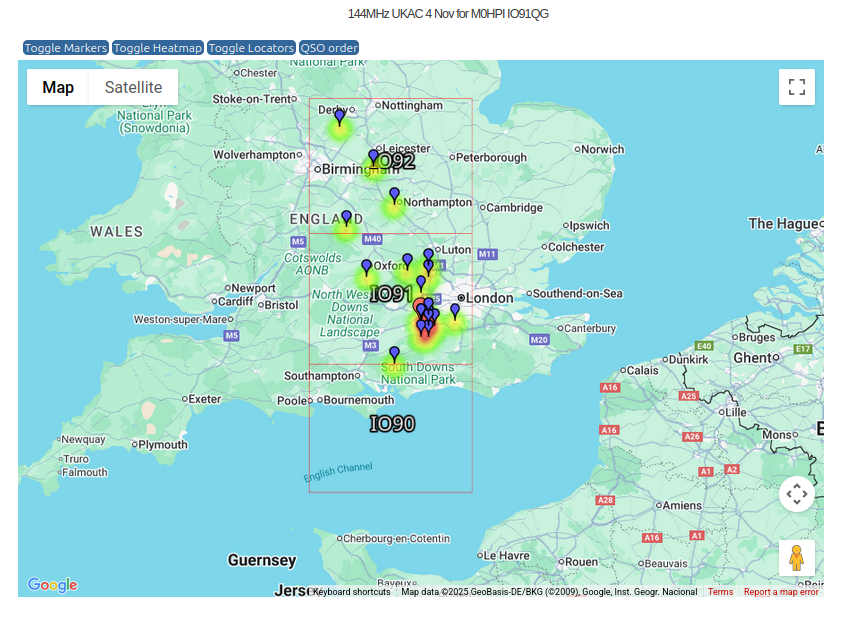The height and width of the screenshot is (617, 841).
Task: Click Report a map error link
Action: click(781, 592)
